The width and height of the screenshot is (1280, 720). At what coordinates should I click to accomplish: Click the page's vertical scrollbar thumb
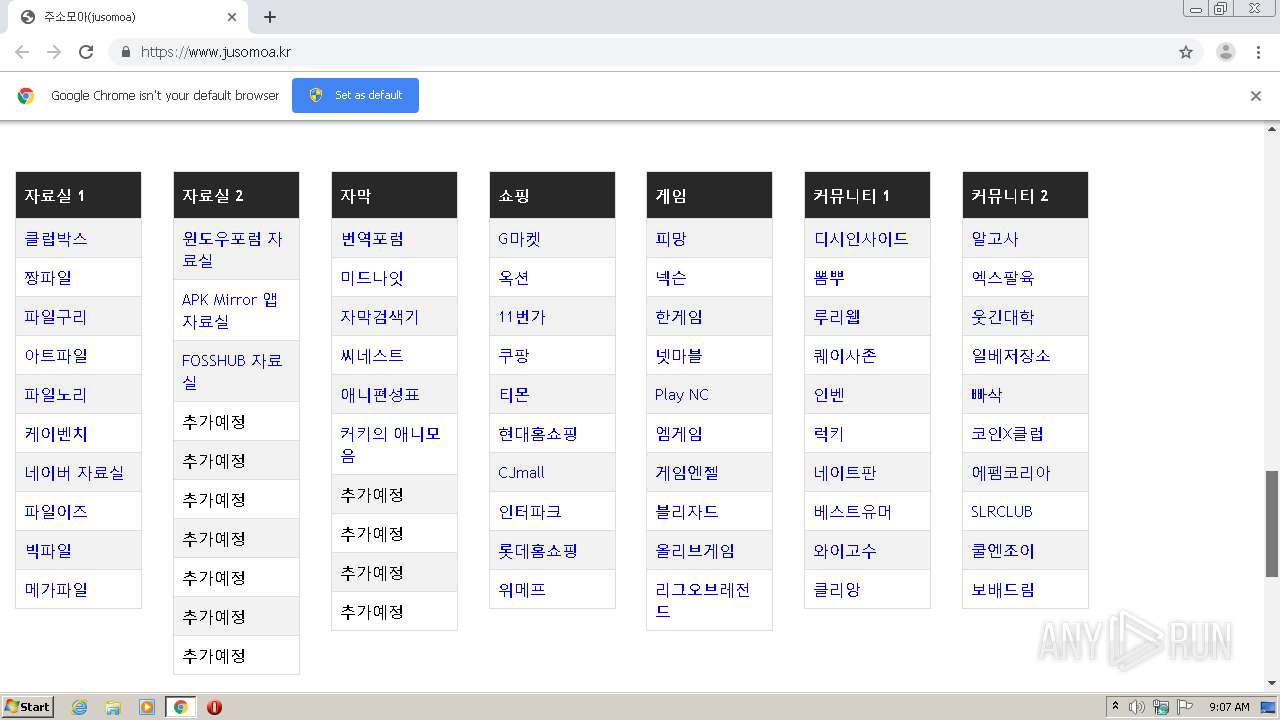(x=1272, y=522)
